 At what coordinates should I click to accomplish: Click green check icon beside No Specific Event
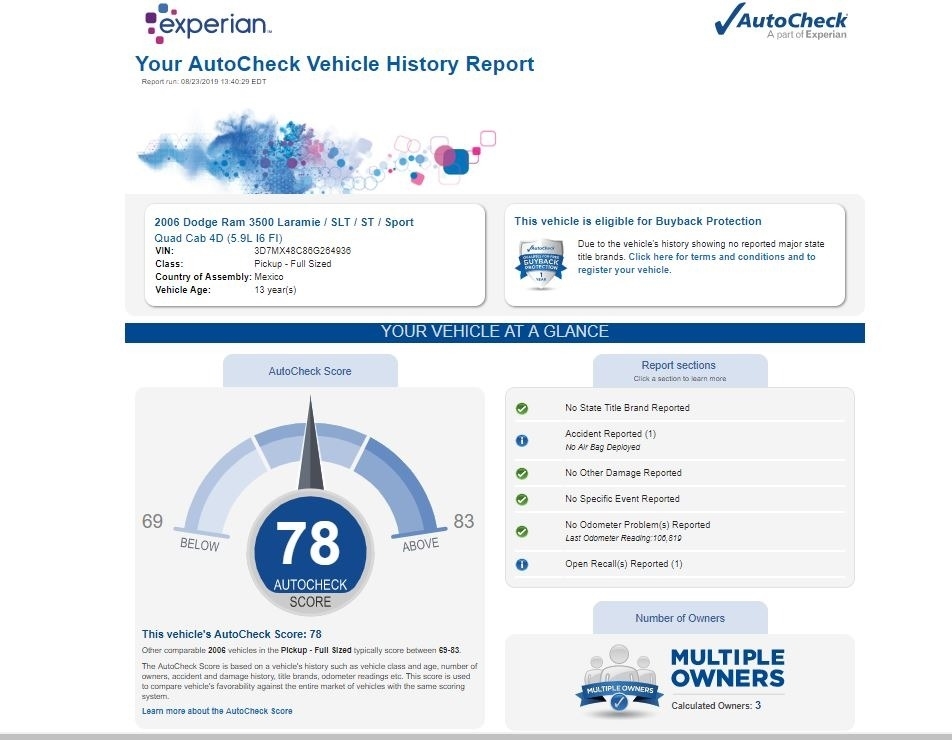(521, 499)
